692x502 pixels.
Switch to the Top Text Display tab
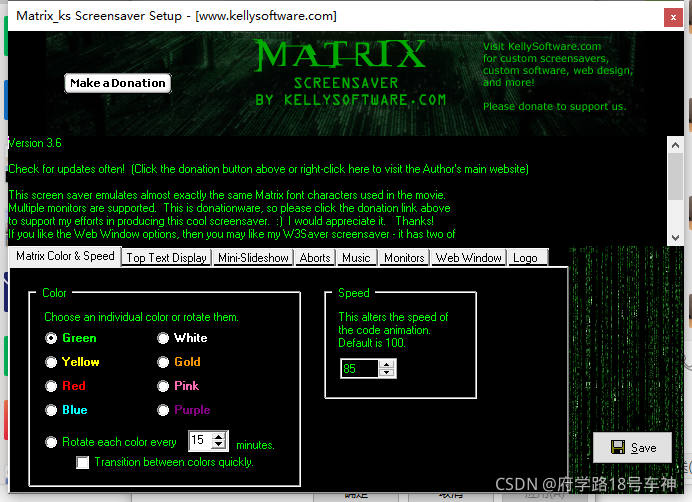coord(167,258)
